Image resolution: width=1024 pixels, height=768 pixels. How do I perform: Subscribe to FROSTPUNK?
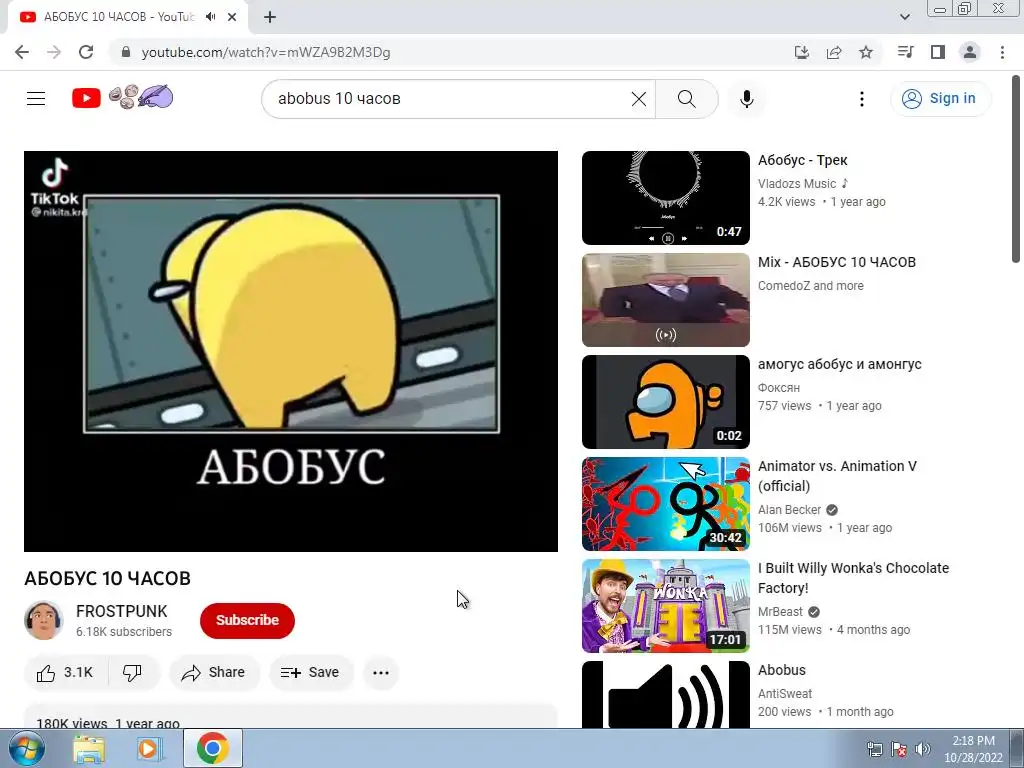(247, 620)
